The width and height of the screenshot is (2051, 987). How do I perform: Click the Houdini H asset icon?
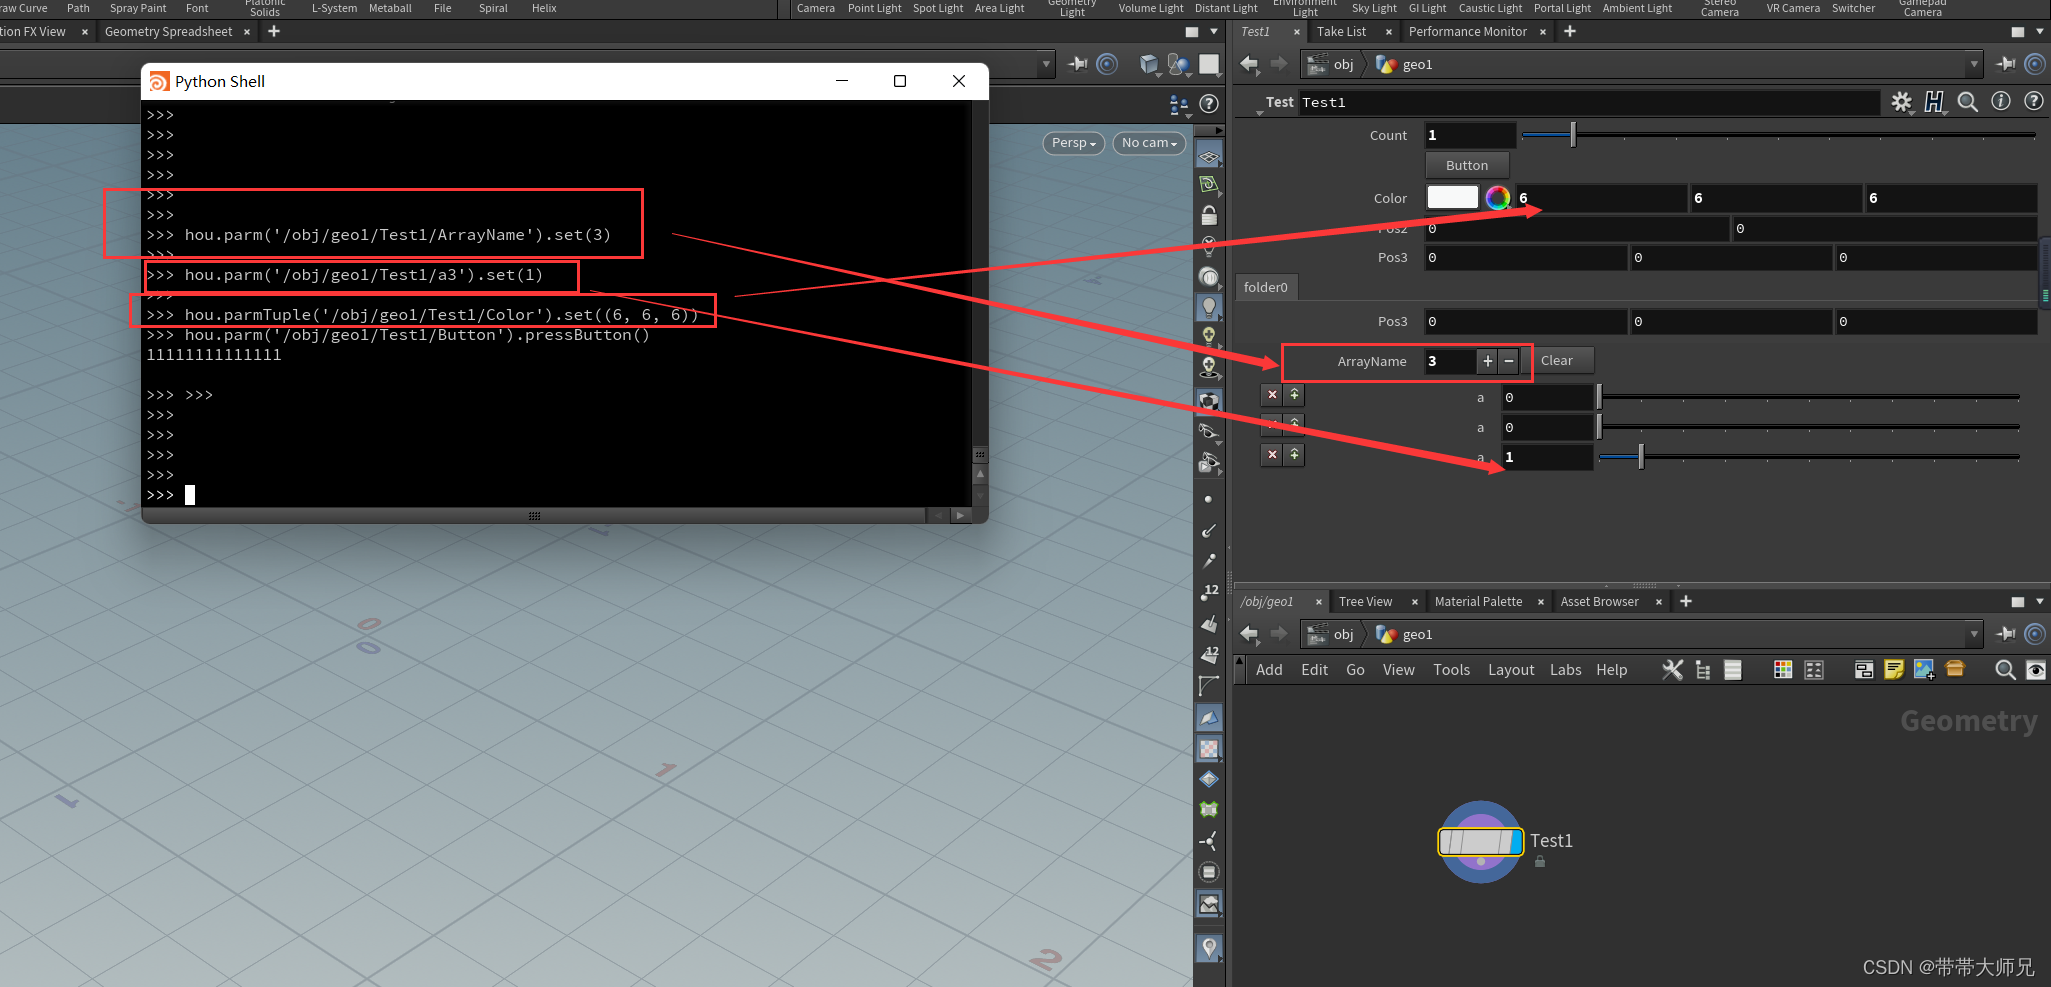pyautogui.click(x=1934, y=102)
